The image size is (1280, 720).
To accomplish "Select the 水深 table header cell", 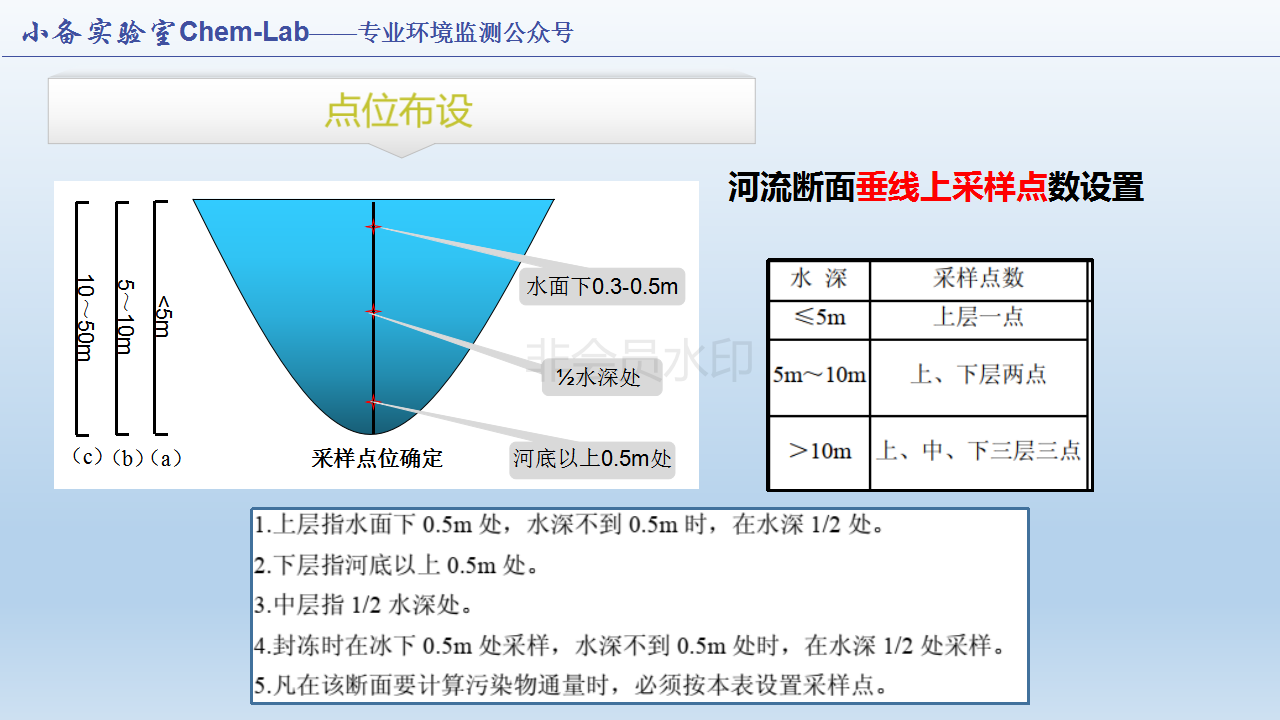I will [x=818, y=280].
